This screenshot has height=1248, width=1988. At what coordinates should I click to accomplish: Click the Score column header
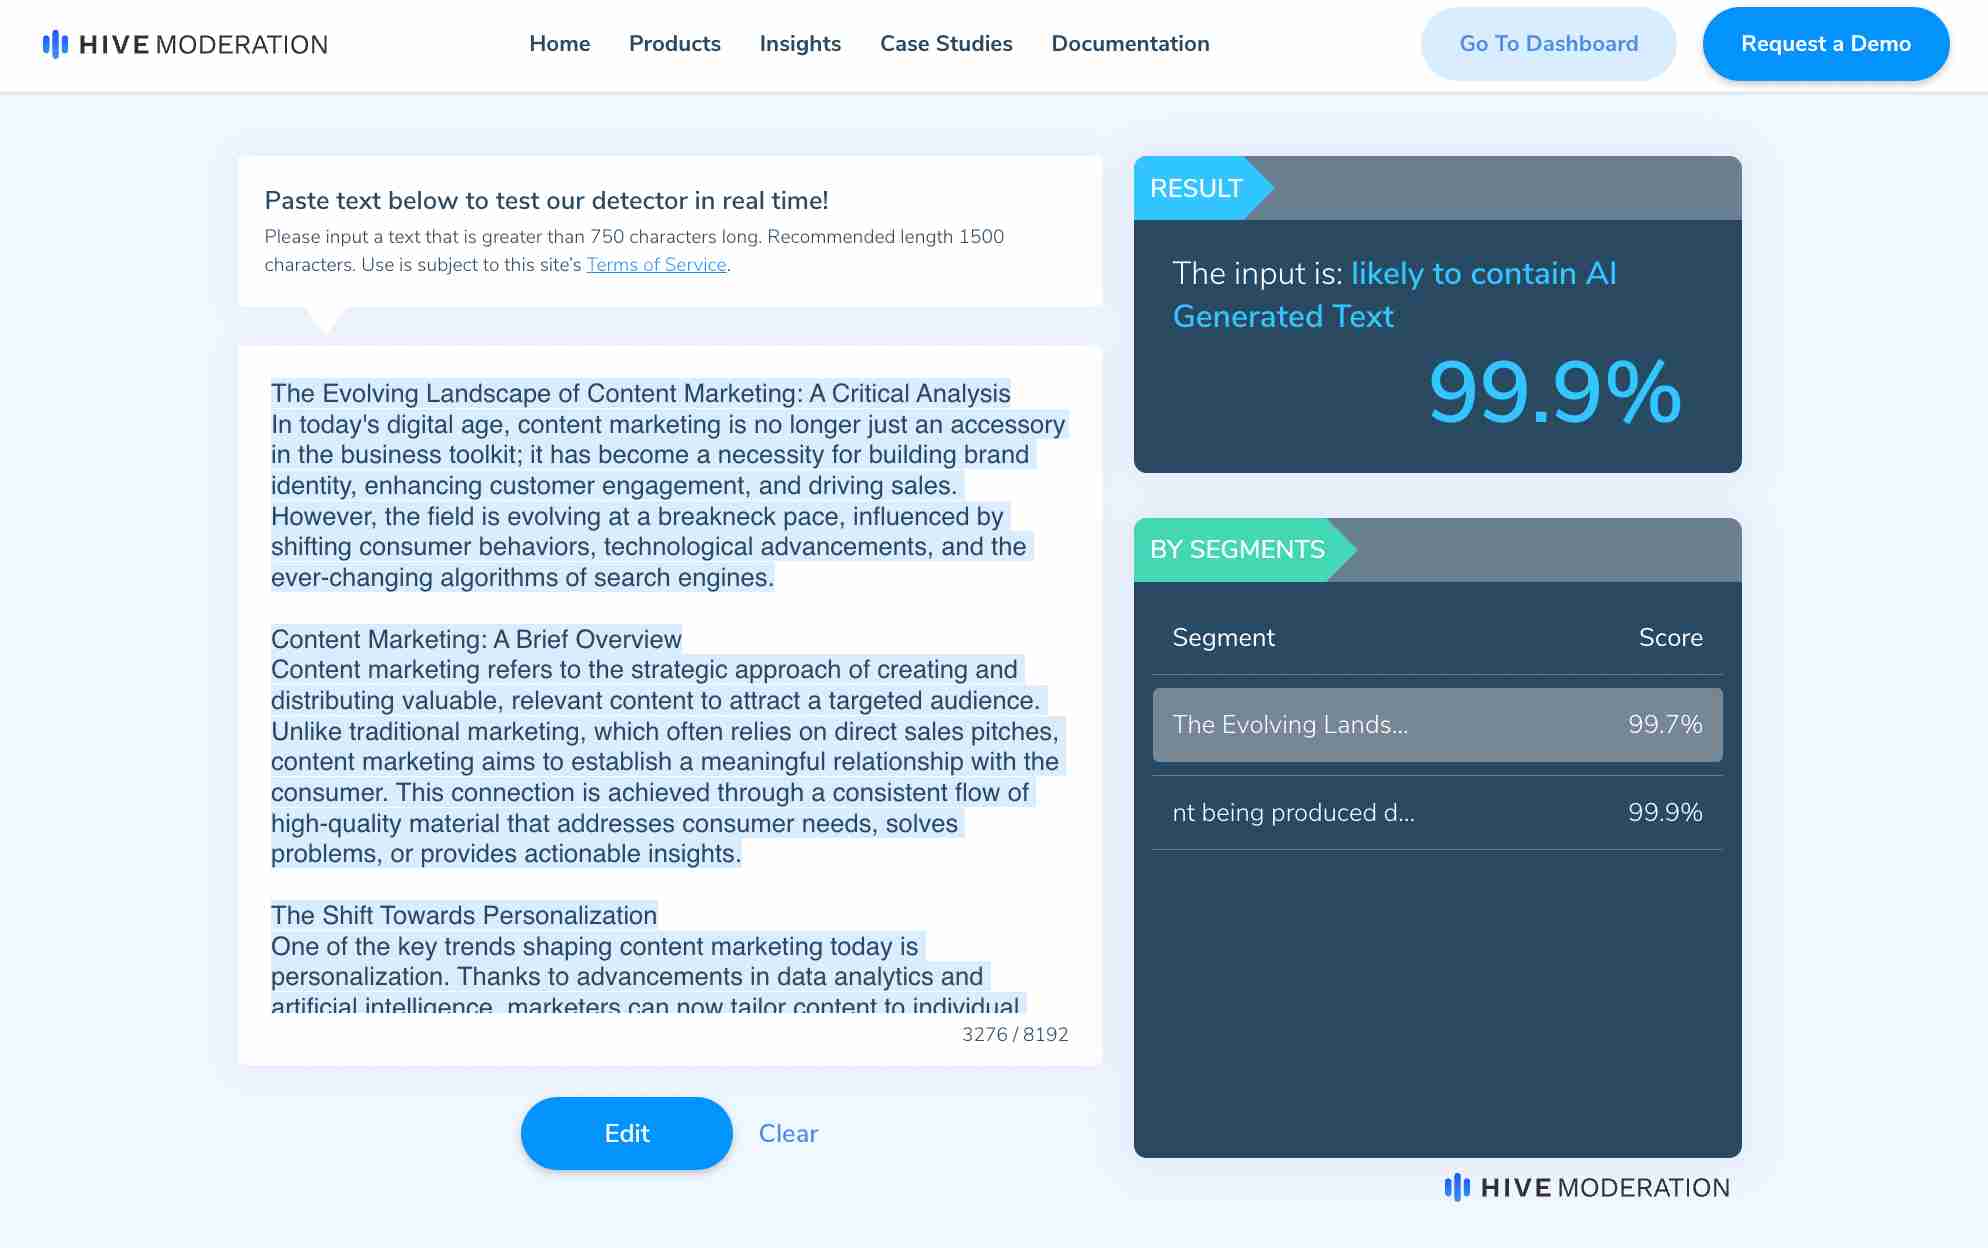(1670, 637)
